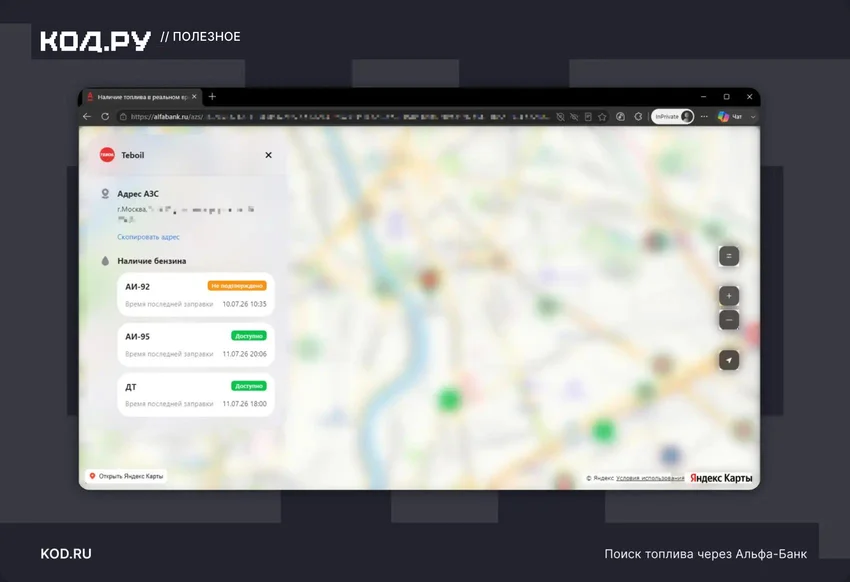Open the tracking prevention shield icon
This screenshot has height=582, width=850.
coord(561,117)
